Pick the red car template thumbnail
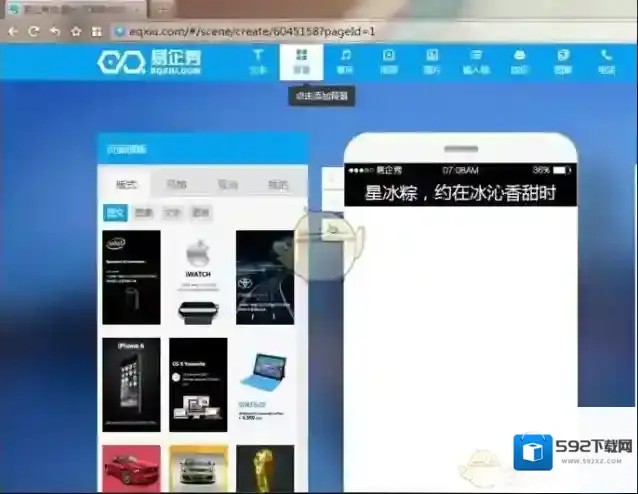The image size is (638, 494). pos(130,469)
